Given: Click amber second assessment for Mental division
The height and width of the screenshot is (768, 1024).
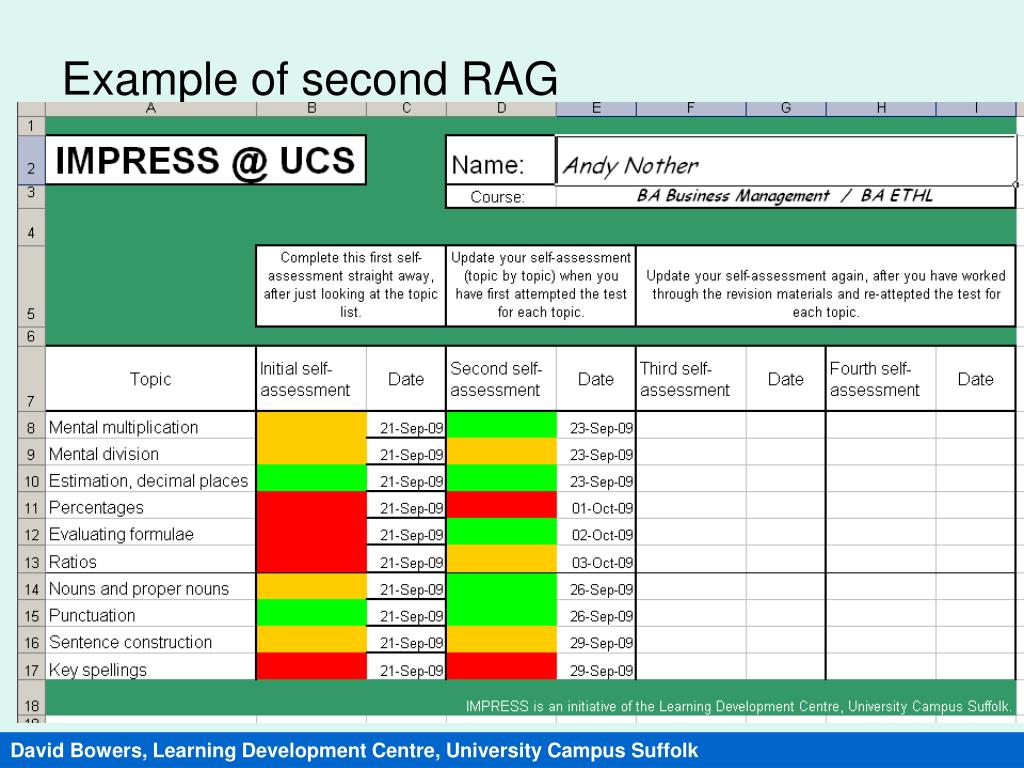Looking at the screenshot, I should coord(502,452).
